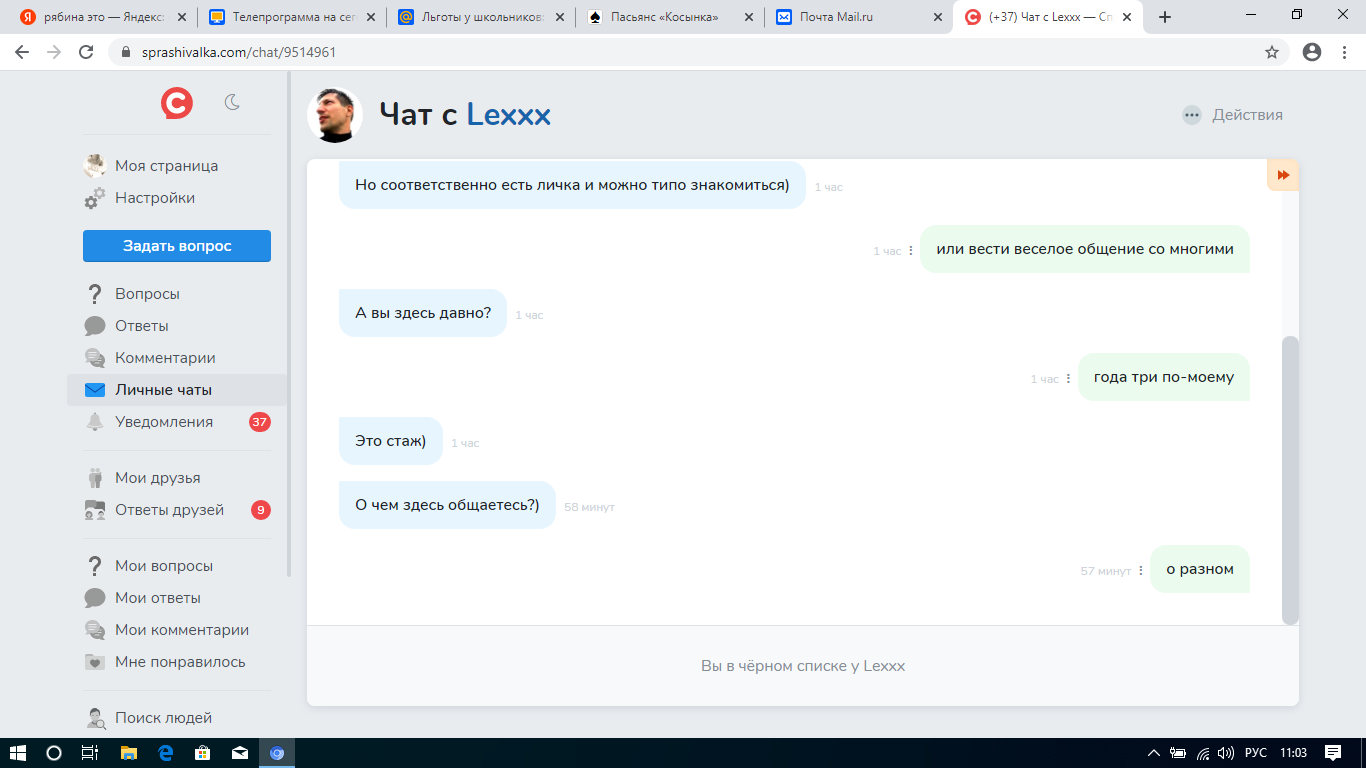
Task: Click Lexxx's avatar photo
Action: click(335, 115)
